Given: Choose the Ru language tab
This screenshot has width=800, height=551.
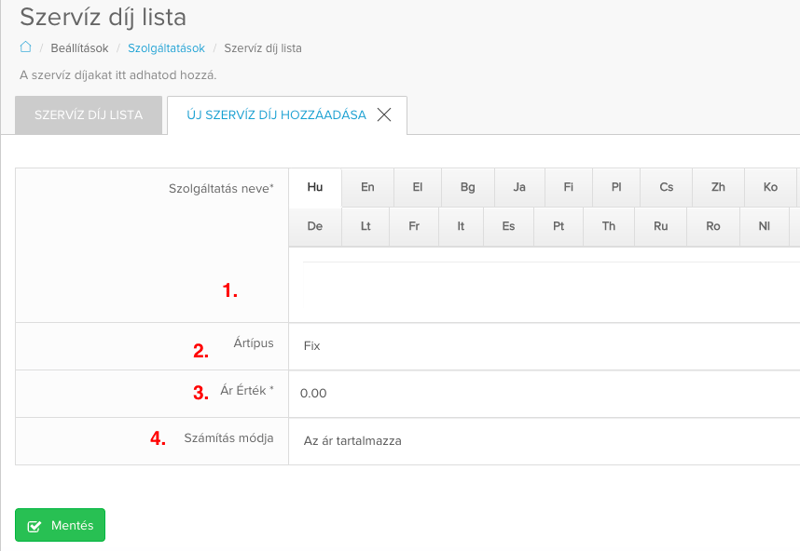Looking at the screenshot, I should (x=661, y=226).
